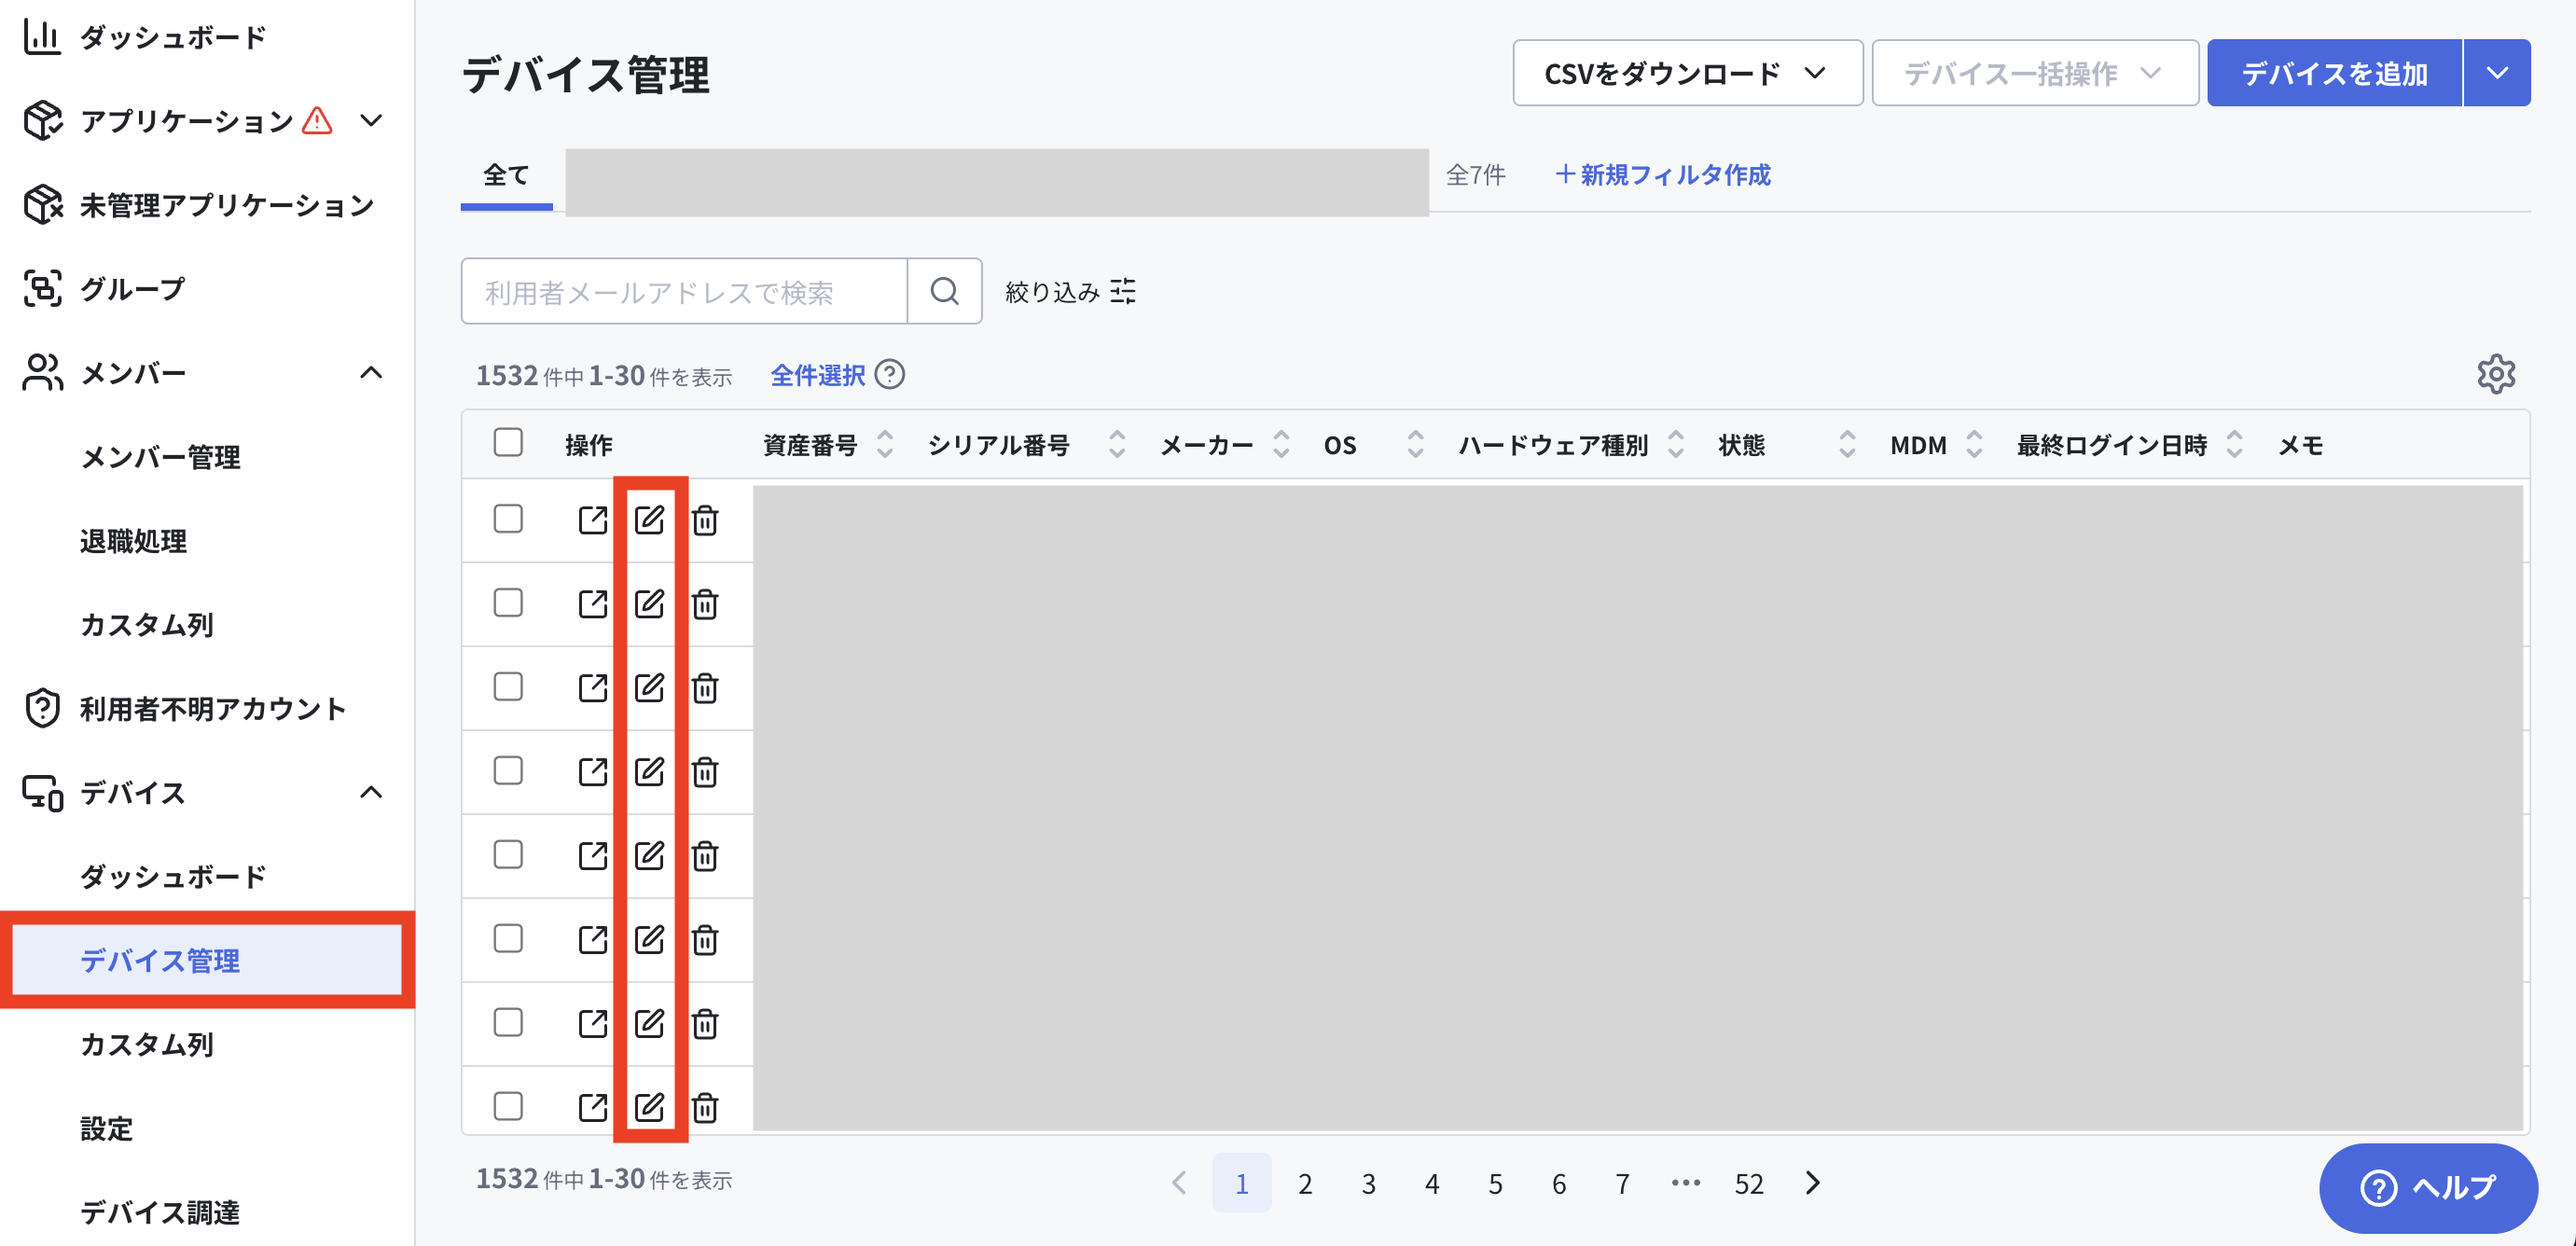Delete the device in sixth row
The width and height of the screenshot is (2576, 1246).
(x=705, y=939)
